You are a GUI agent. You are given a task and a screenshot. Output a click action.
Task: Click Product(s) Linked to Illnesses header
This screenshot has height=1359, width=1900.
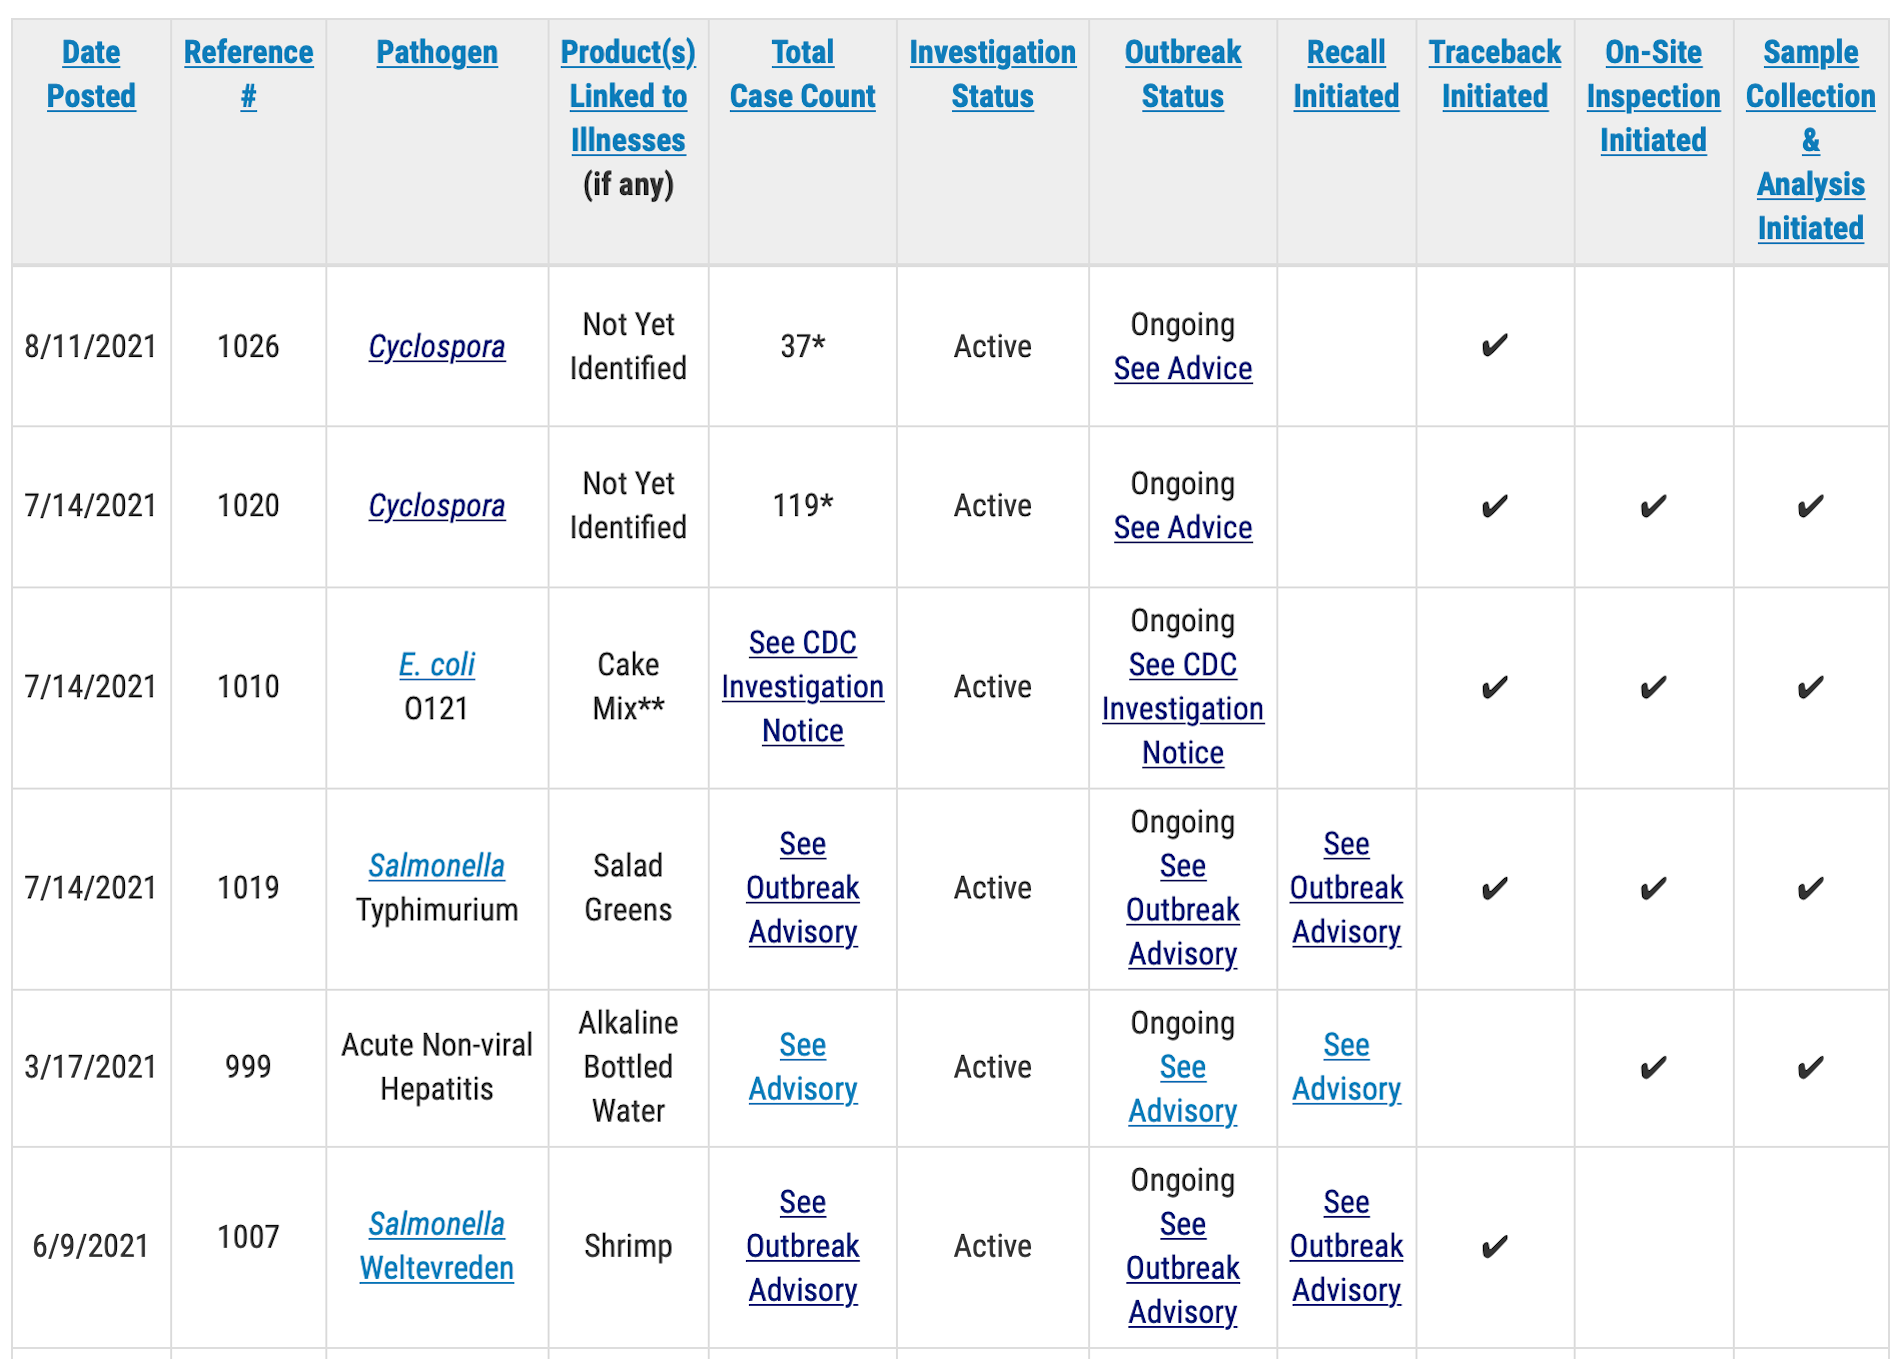click(x=628, y=96)
